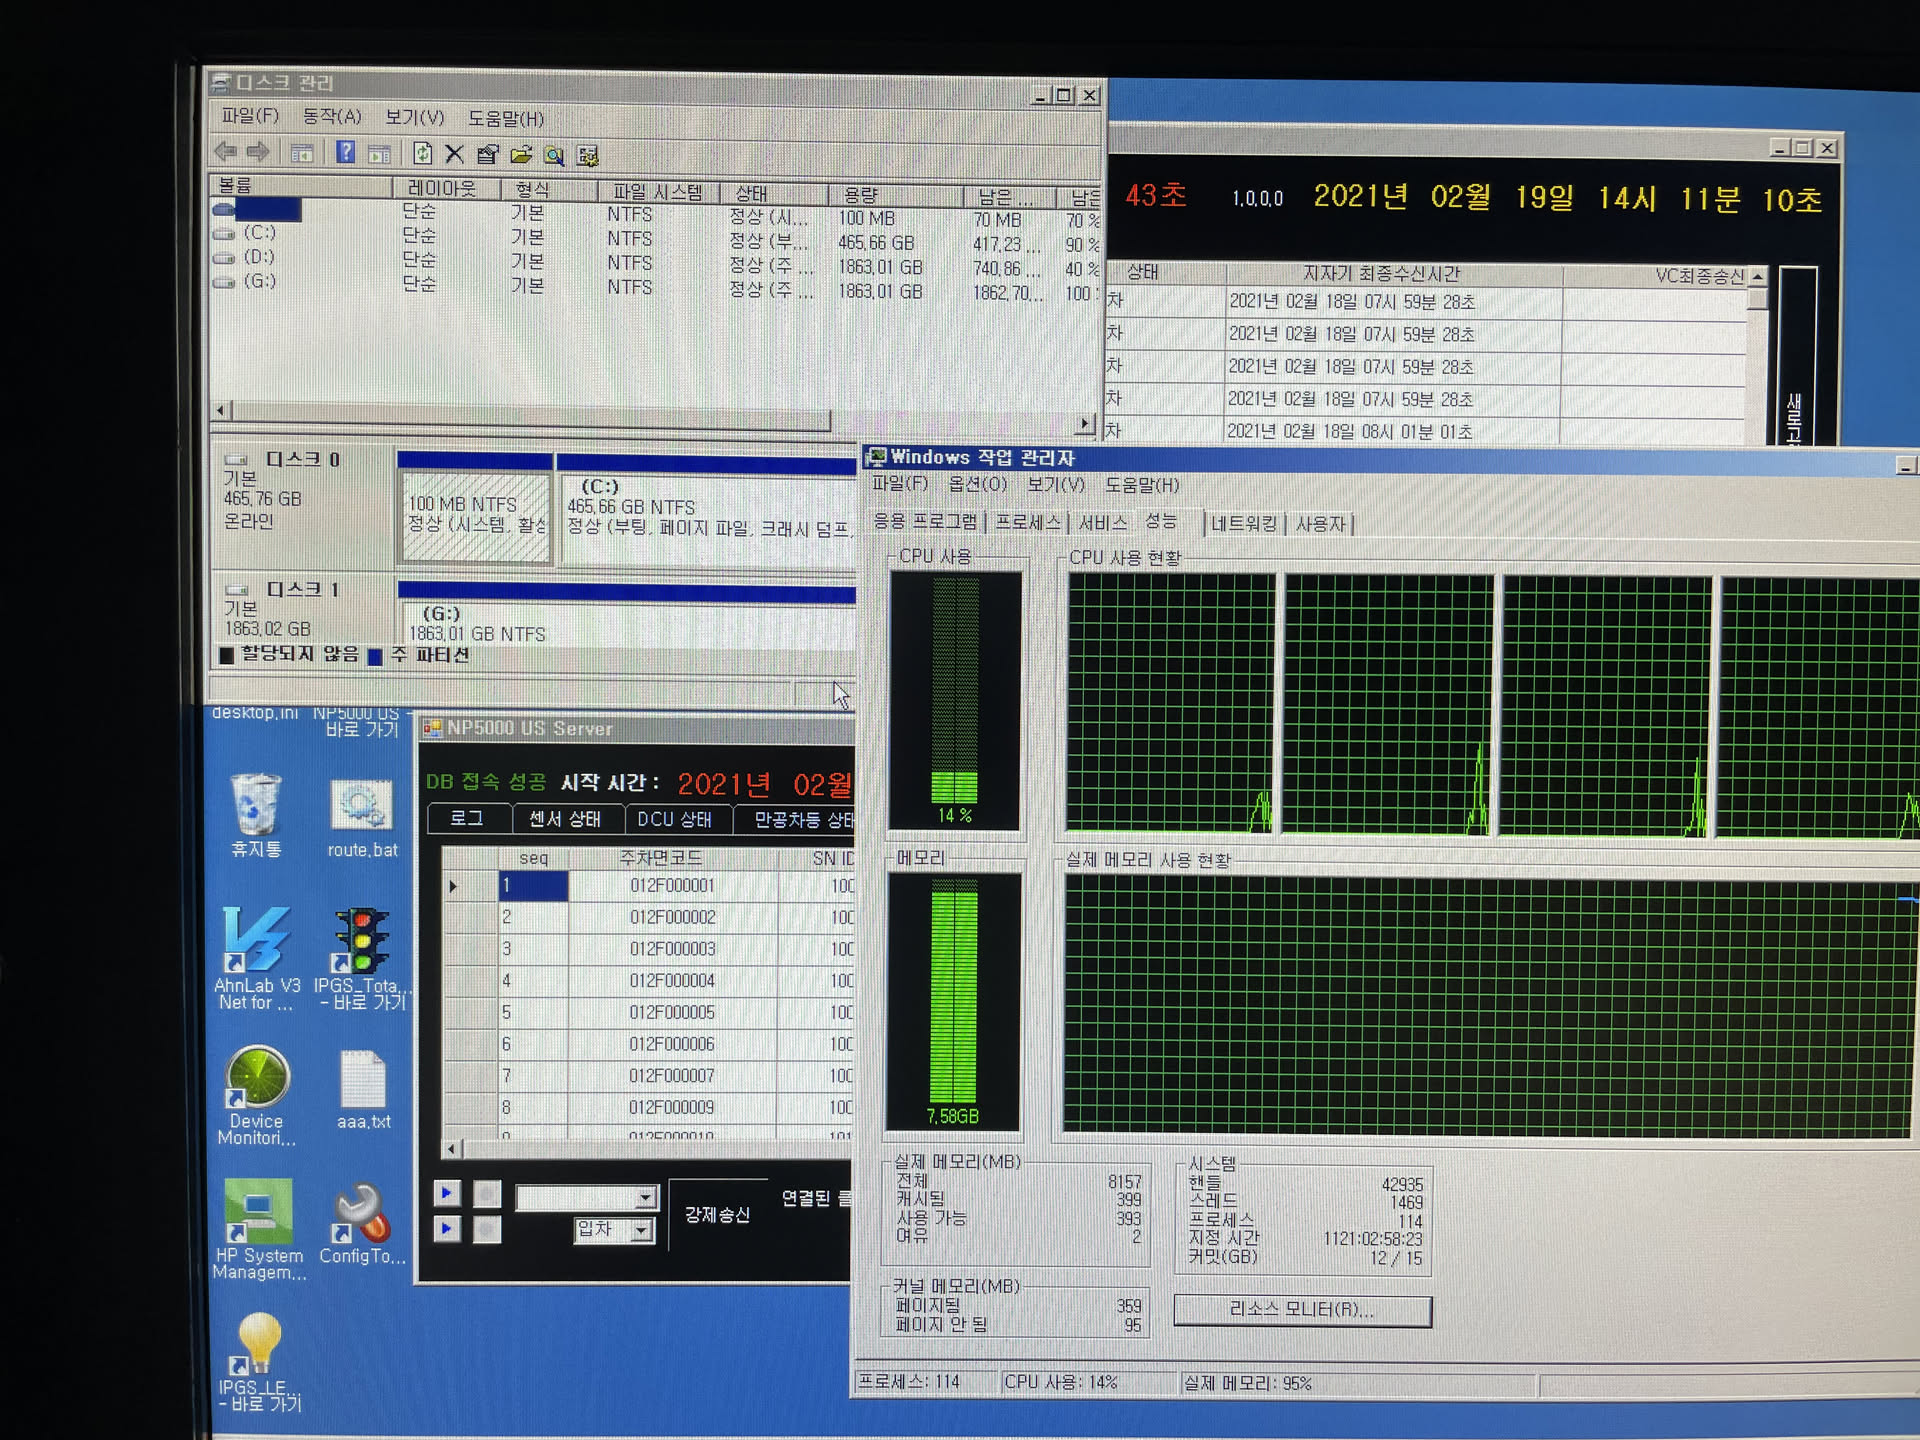Click the magnifier search toolbar icon
1920x1440 pixels.
click(x=554, y=155)
